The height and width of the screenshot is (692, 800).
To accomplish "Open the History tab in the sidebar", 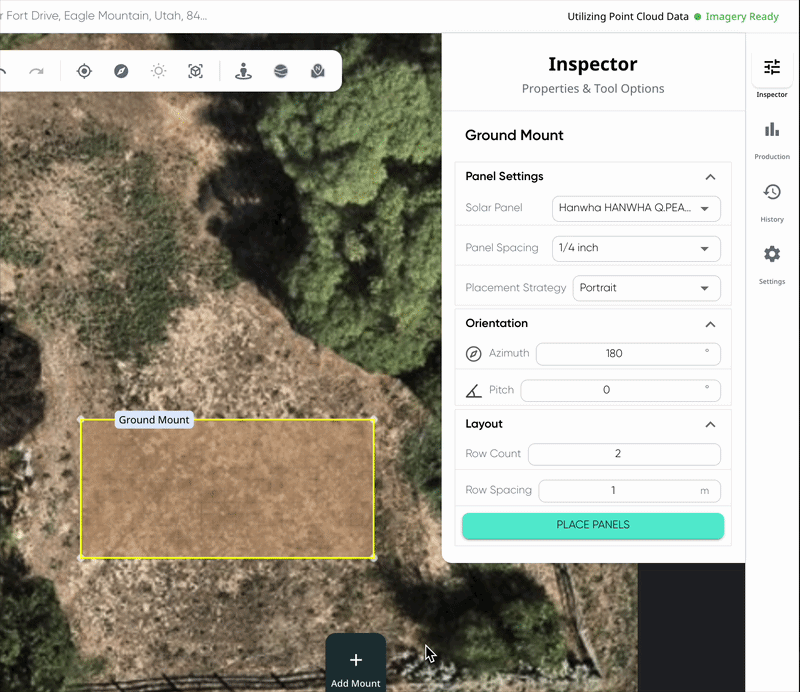I will [x=772, y=201].
